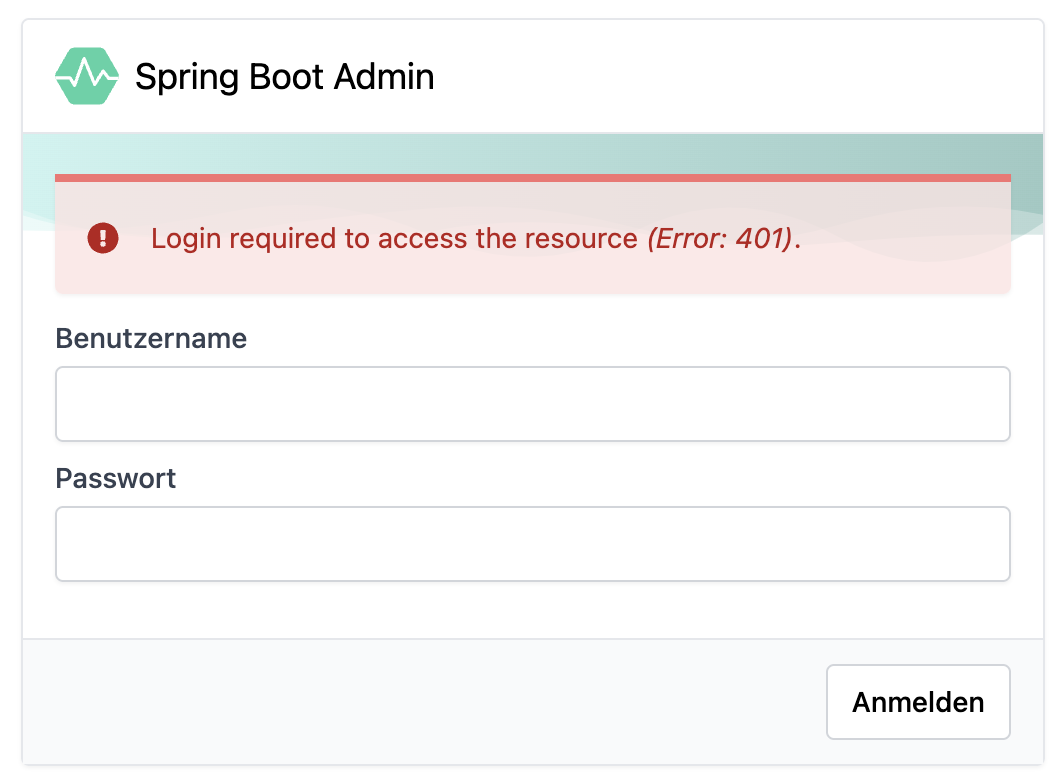Viewport: 1062px width, 784px height.
Task: Click the Benutzername label
Action: (x=151, y=338)
